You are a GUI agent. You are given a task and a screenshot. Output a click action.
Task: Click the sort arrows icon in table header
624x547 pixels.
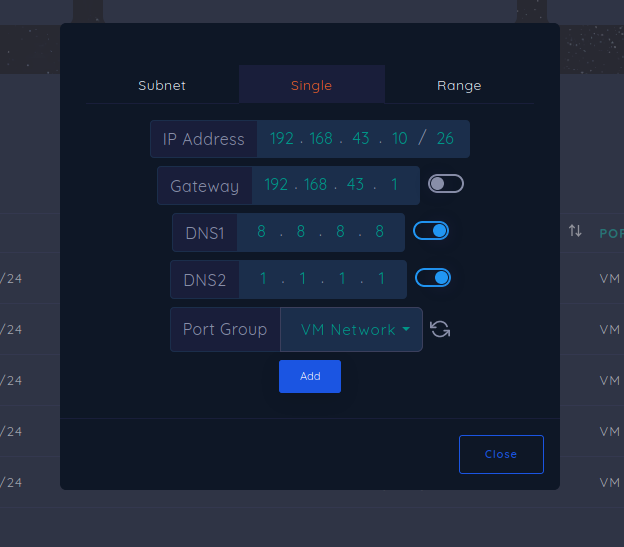coord(575,232)
